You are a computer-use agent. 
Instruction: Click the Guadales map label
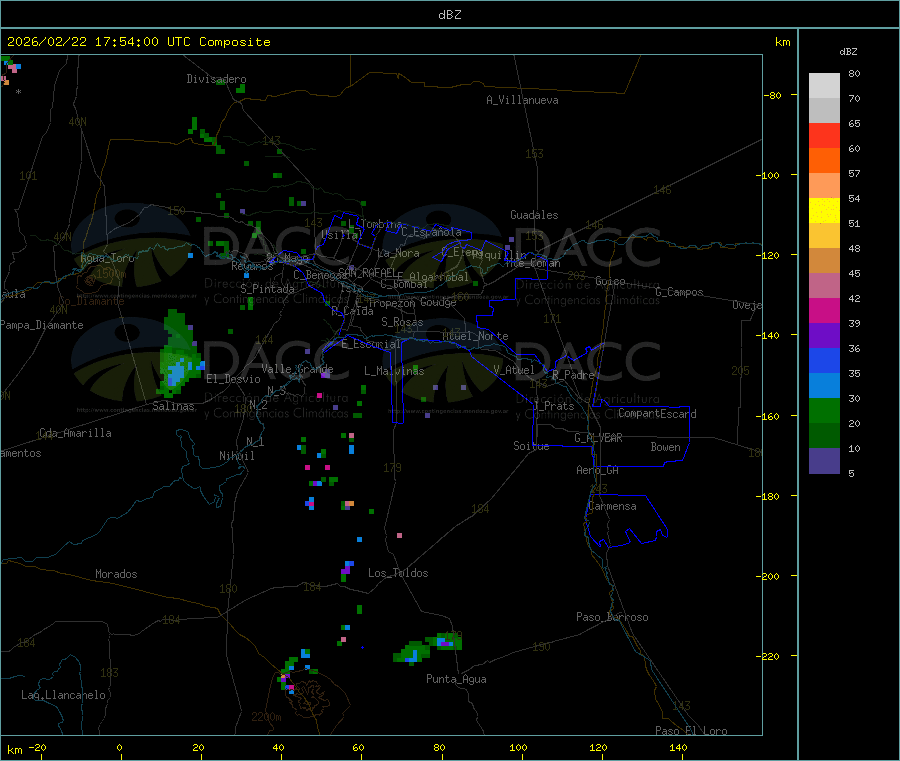tap(534, 215)
